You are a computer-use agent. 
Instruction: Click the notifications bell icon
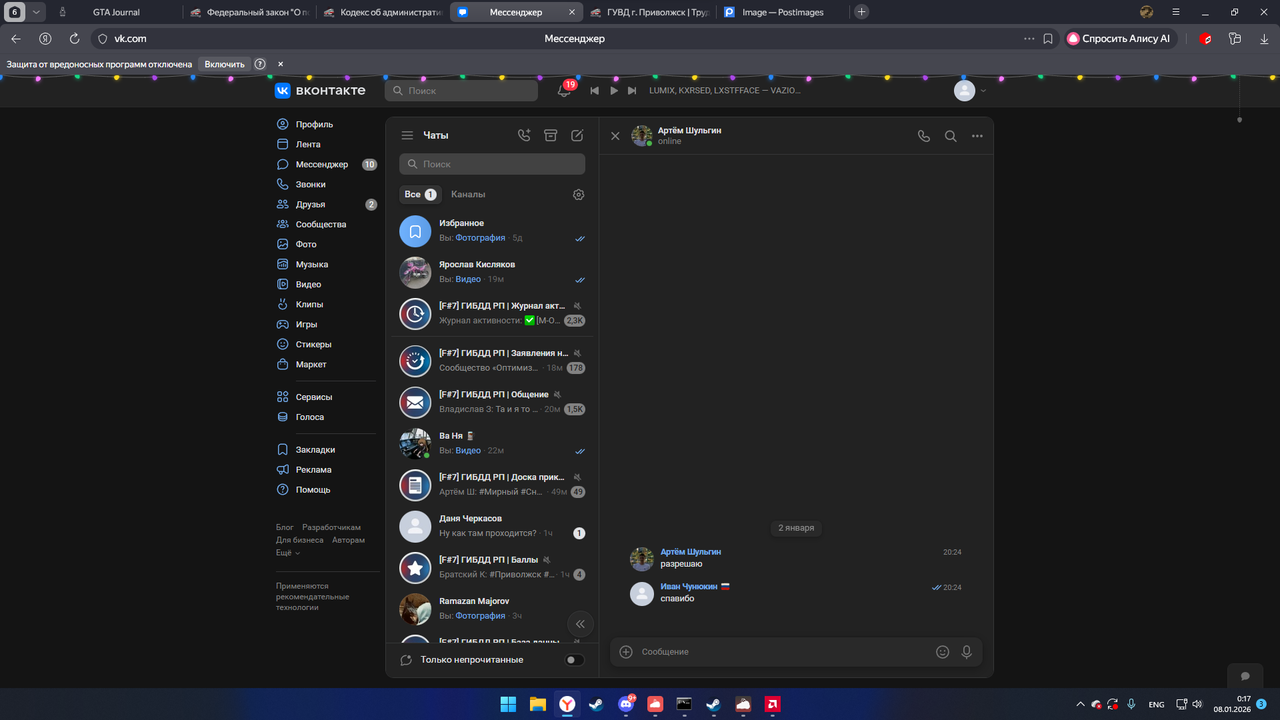564,90
